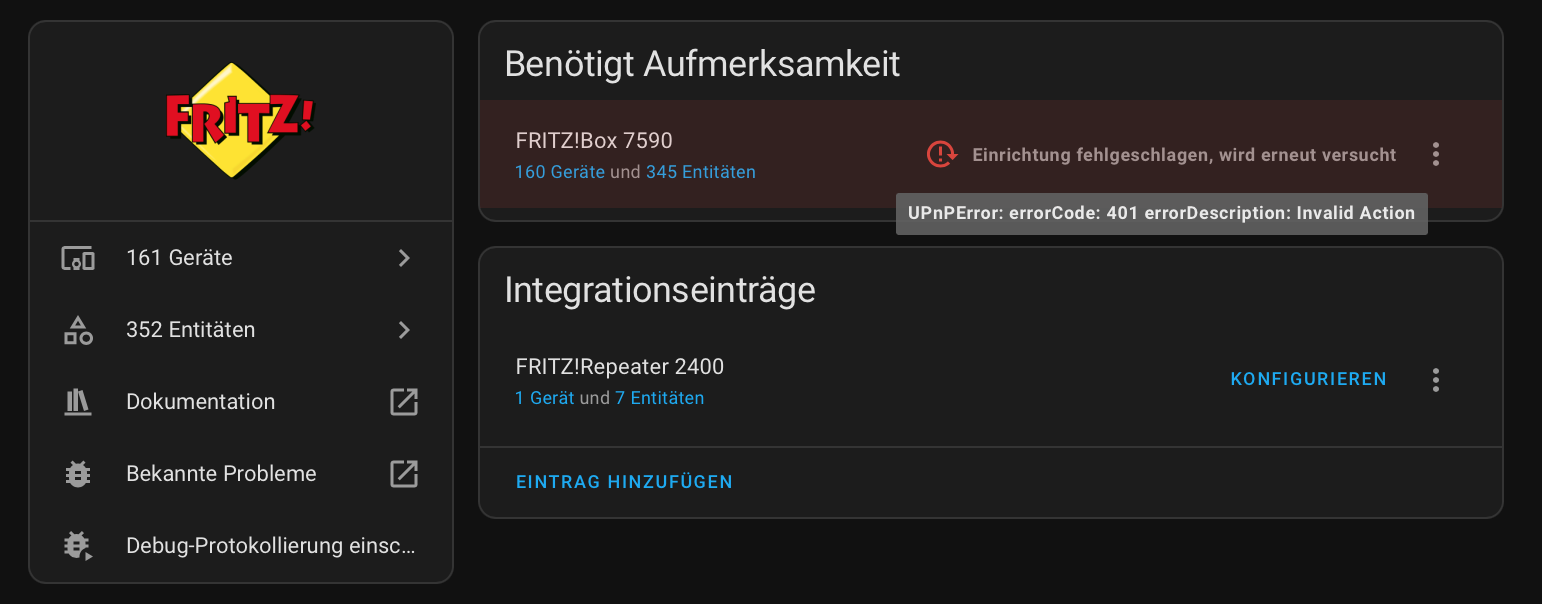This screenshot has height=604, width=1542.
Task: Open the 1 Gerät link under FRITZ!Repeater
Action: pyautogui.click(x=544, y=398)
